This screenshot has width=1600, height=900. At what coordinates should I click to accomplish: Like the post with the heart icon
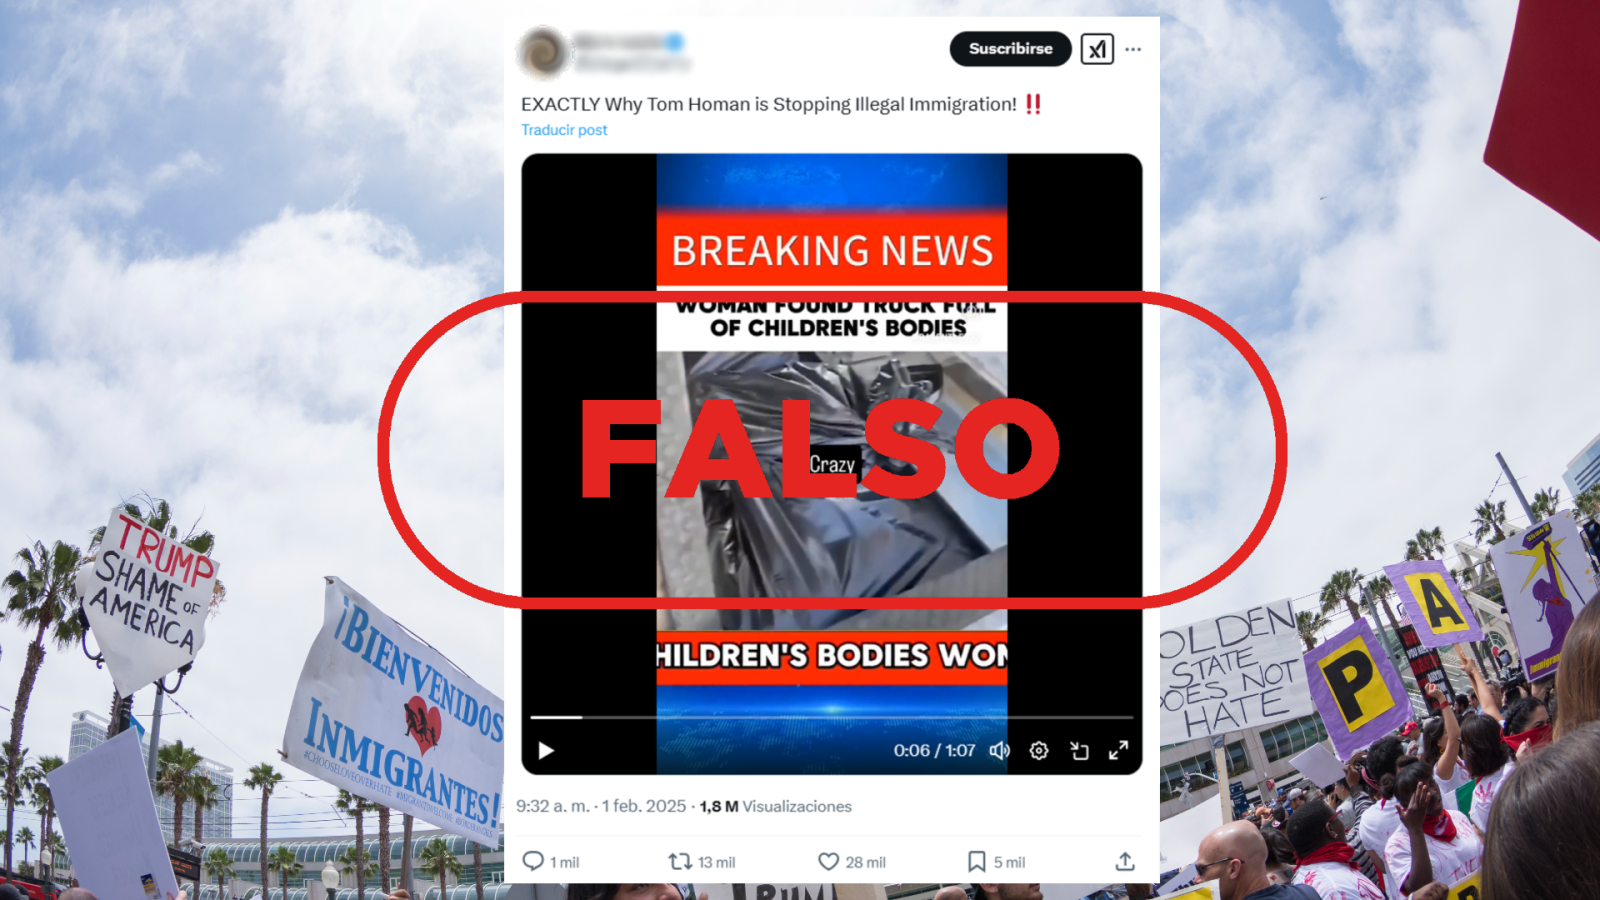coord(828,861)
